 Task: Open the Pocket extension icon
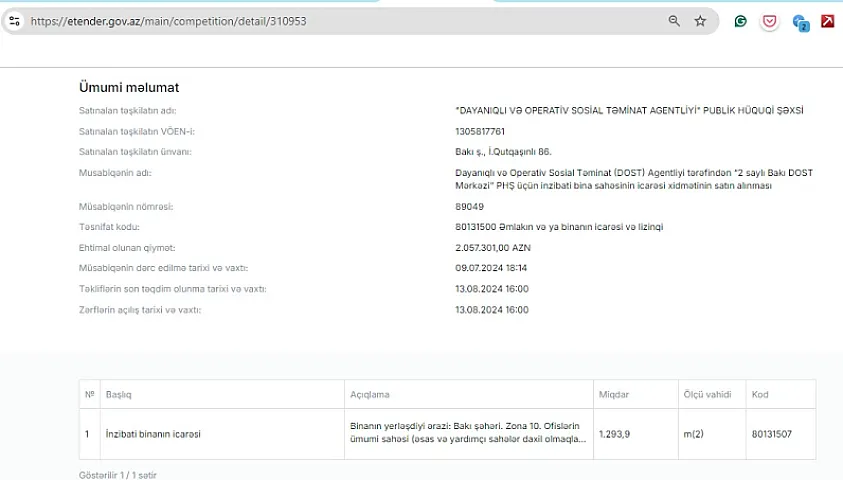tap(769, 21)
